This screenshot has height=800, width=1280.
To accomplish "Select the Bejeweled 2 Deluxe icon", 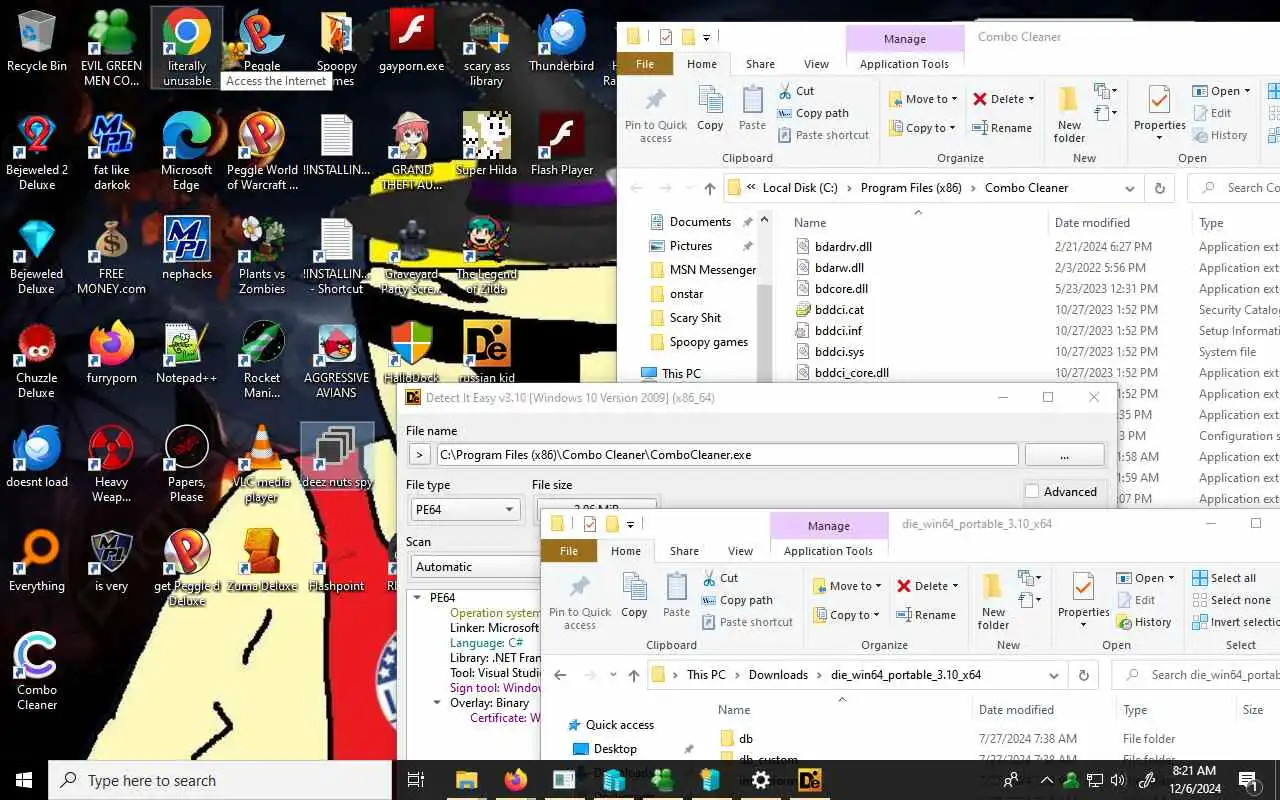I will point(37,152).
